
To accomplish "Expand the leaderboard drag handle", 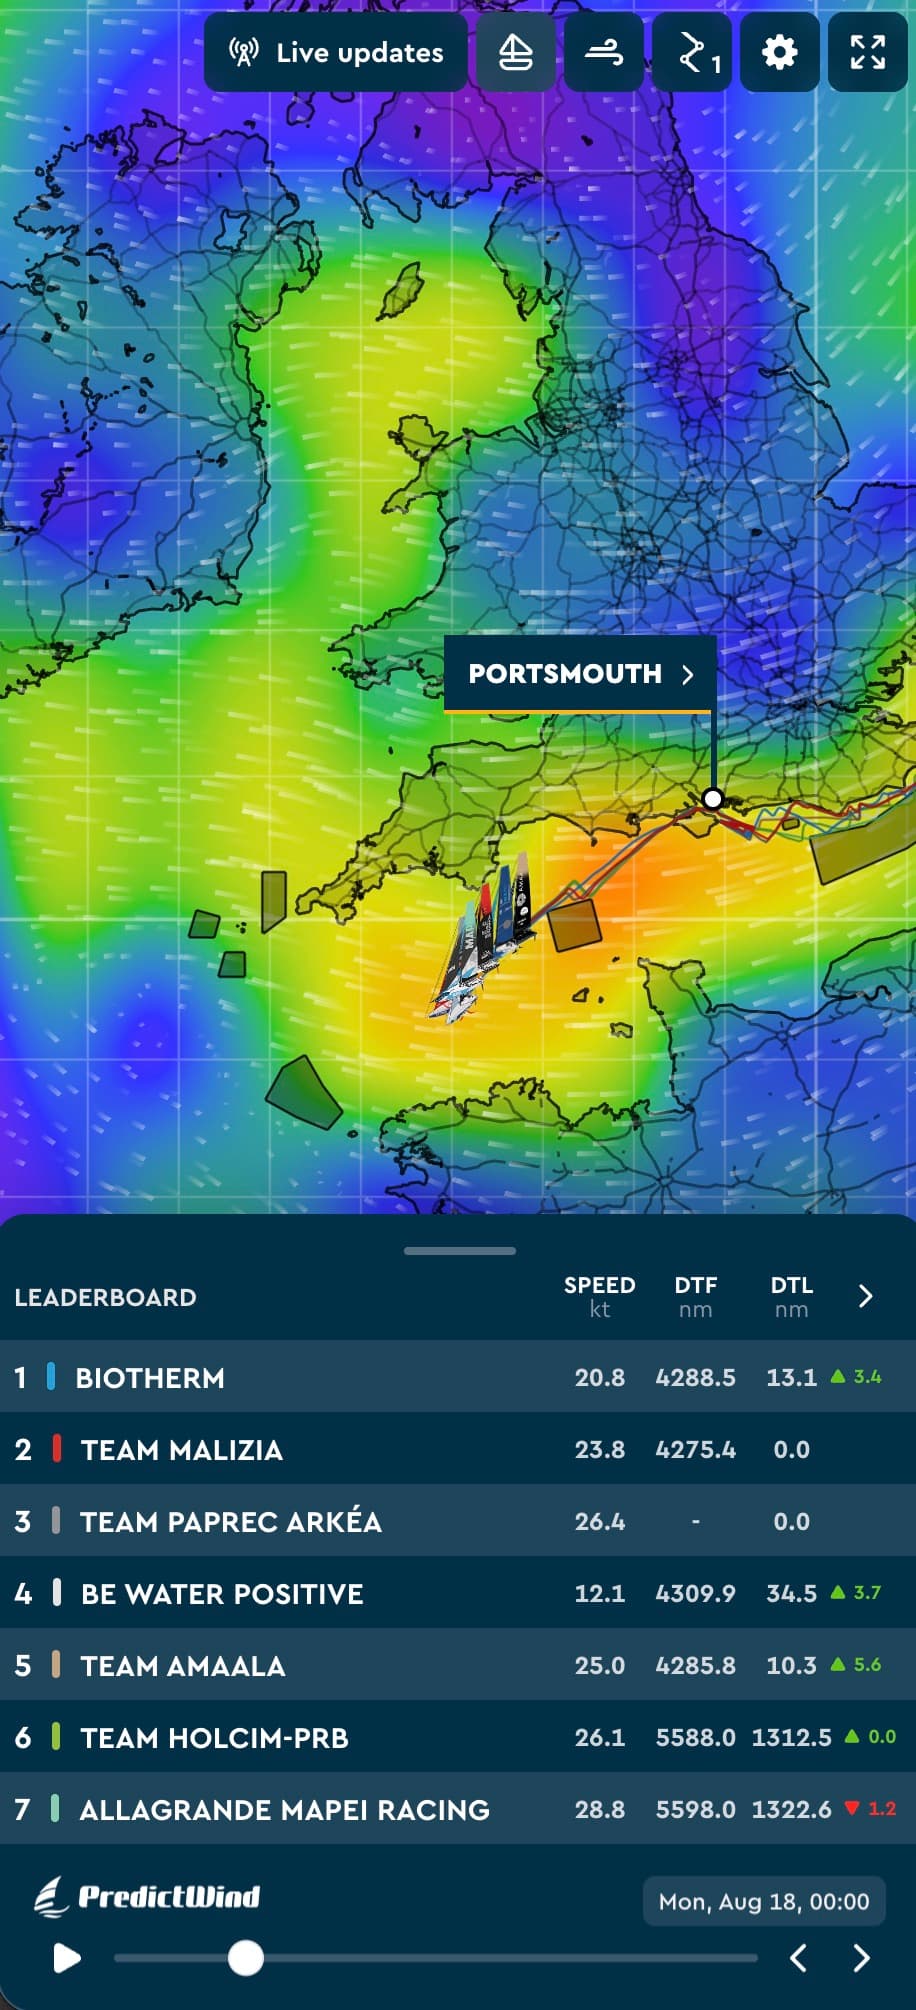I will click(460, 1250).
